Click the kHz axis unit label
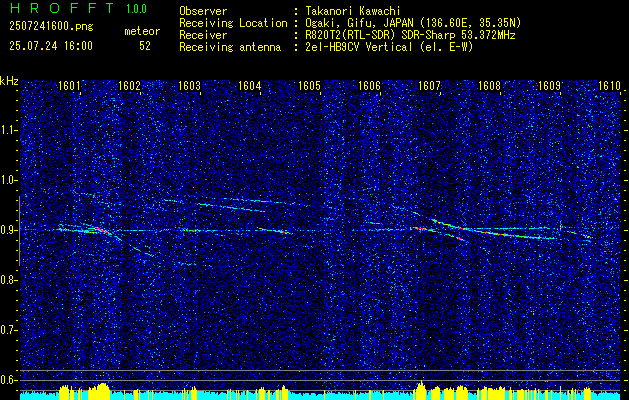 point(9,81)
